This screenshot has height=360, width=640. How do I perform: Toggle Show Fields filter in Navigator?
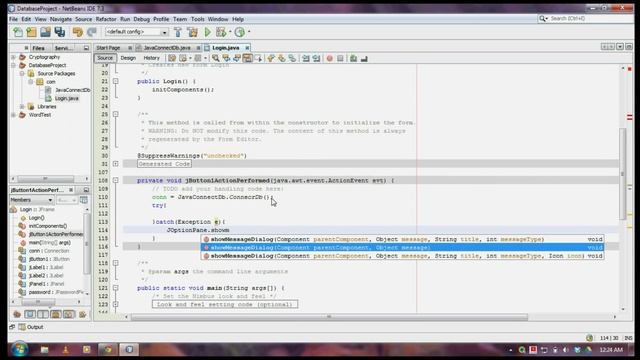coord(30,314)
